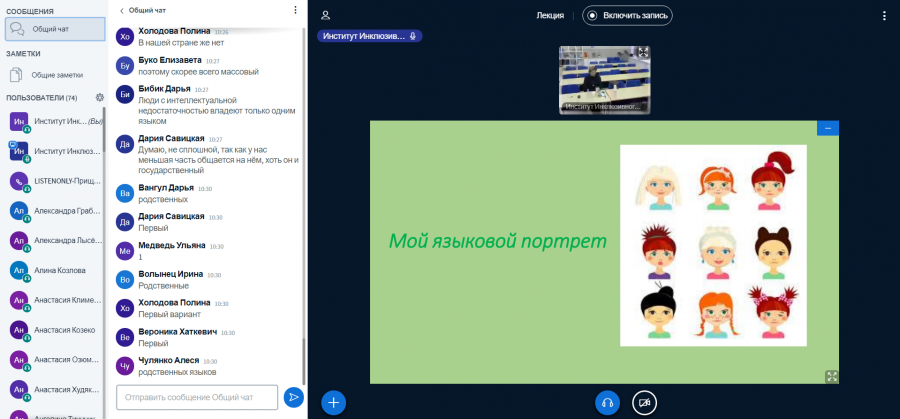The height and width of the screenshot is (419, 900).
Task: Minimize the presentation with the blue minus button
Action: click(x=828, y=129)
